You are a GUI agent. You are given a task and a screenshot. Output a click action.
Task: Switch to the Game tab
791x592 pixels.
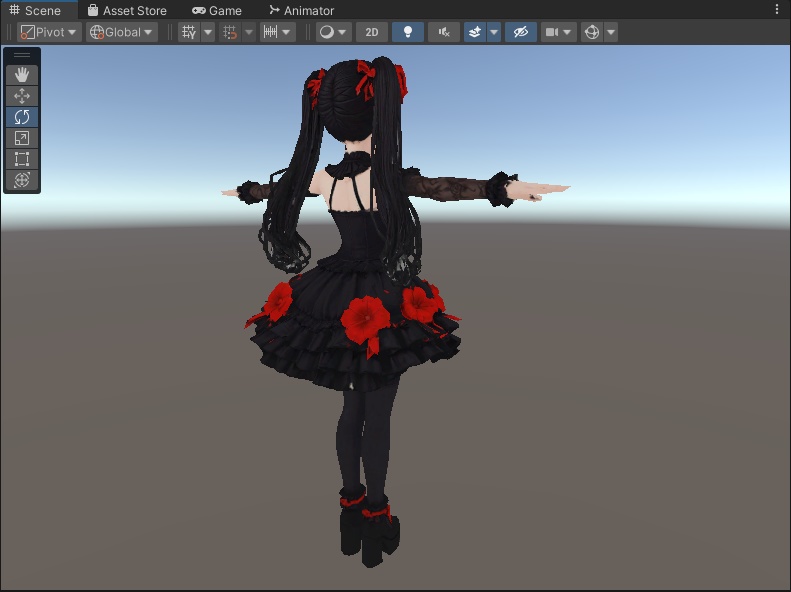click(x=217, y=10)
